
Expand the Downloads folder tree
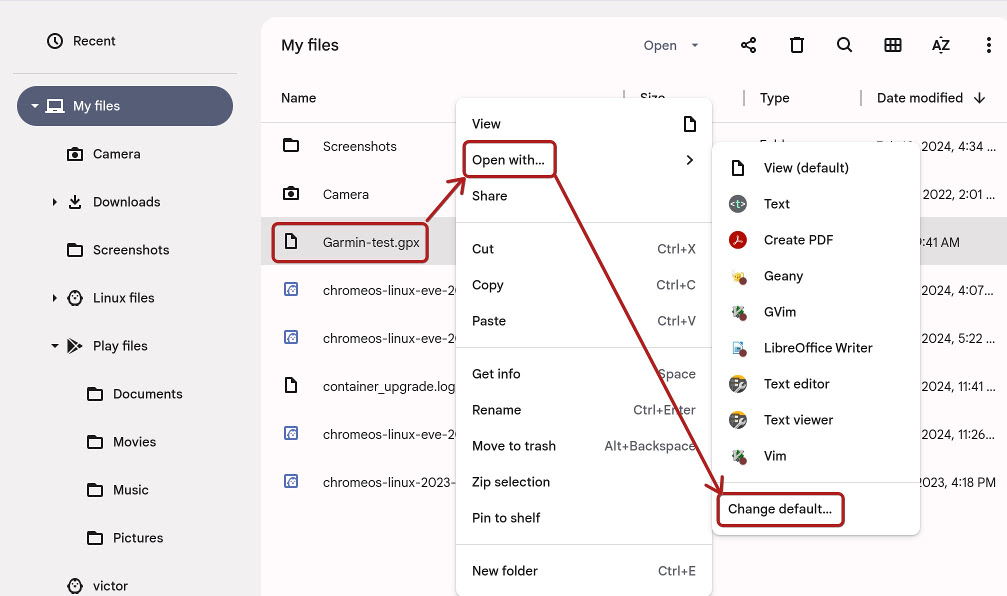tap(54, 202)
